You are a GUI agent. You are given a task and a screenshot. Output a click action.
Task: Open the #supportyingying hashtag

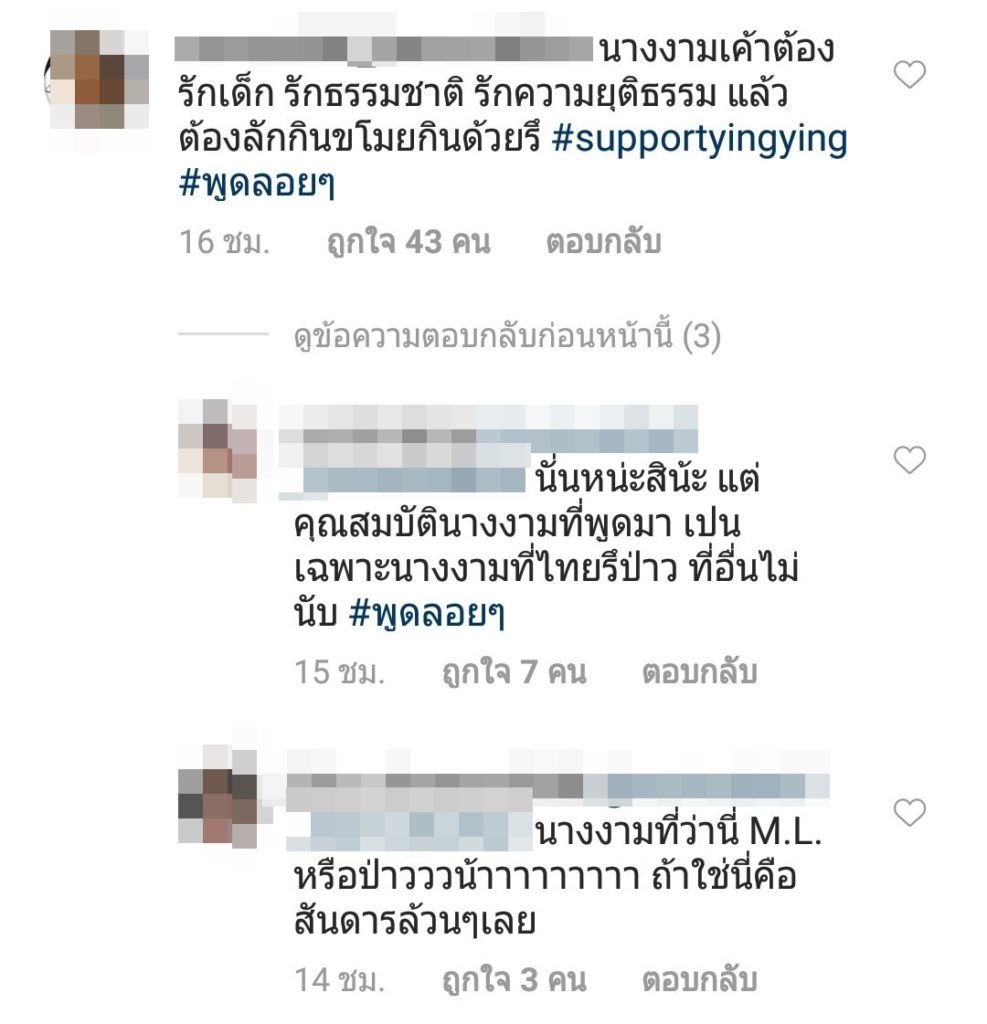tap(700, 139)
